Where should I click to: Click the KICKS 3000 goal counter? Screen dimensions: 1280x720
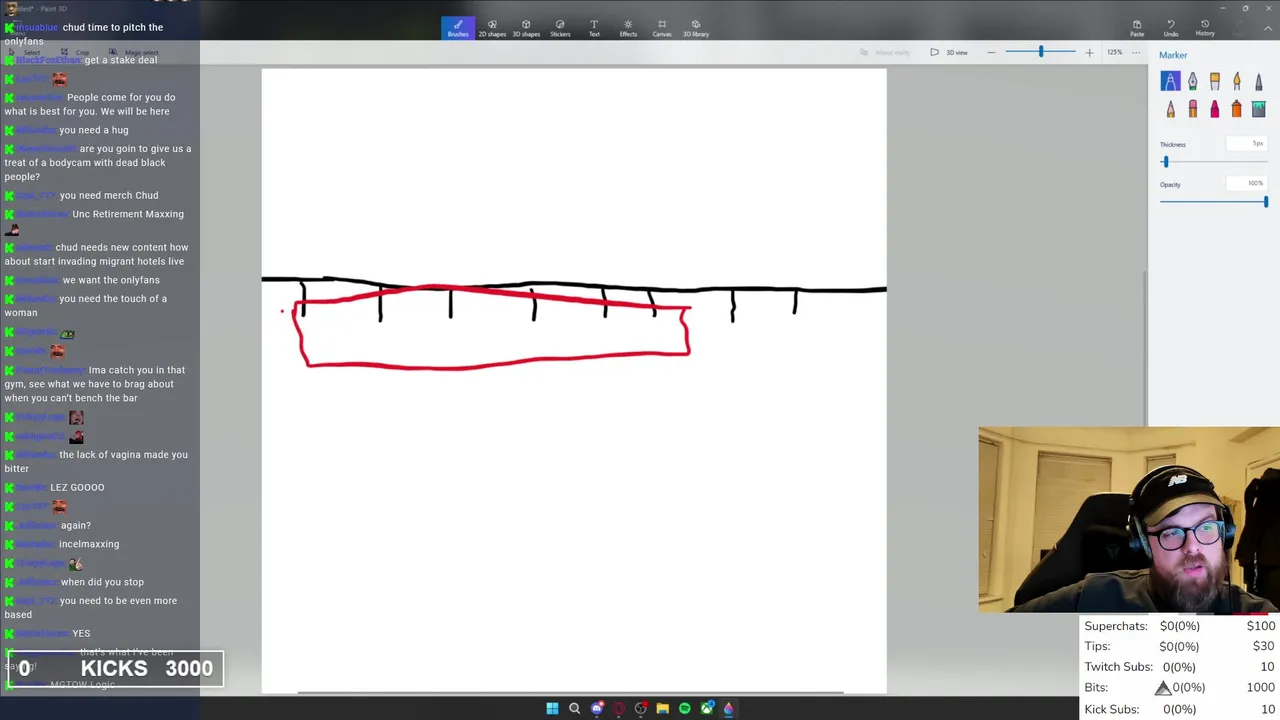click(115, 669)
